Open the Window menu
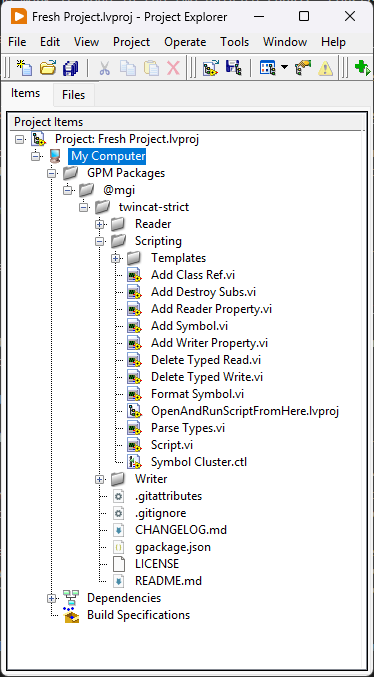The width and height of the screenshot is (374, 677). 285,42
